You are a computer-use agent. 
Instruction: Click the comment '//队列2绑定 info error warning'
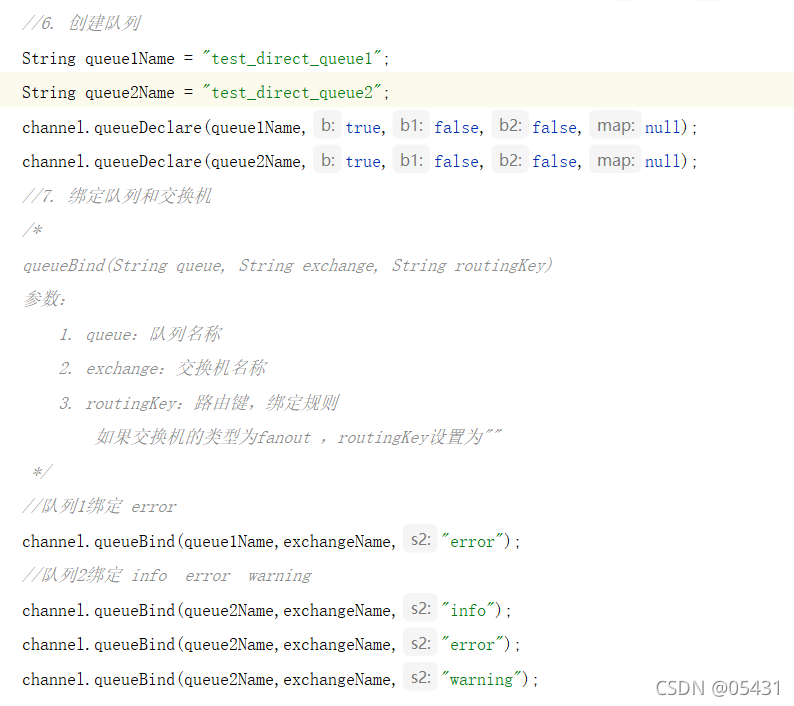tap(167, 576)
